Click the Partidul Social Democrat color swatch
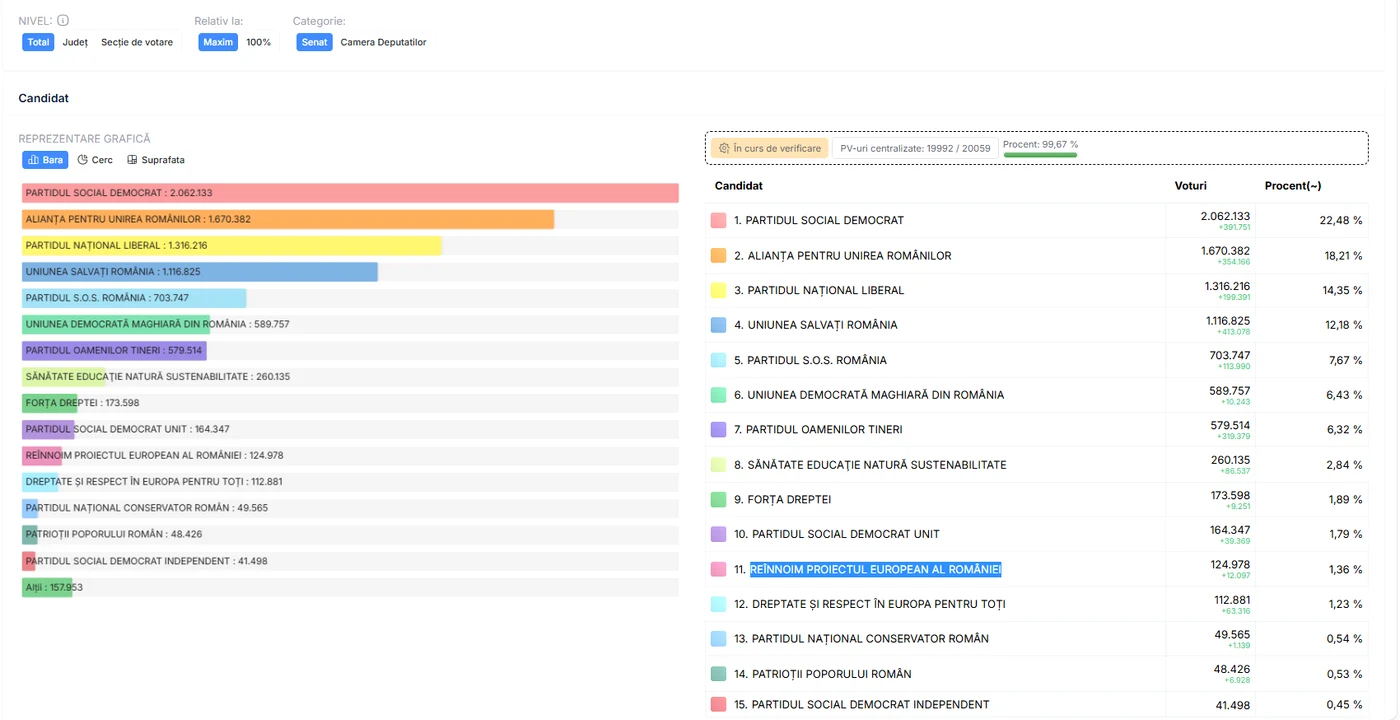 718,220
